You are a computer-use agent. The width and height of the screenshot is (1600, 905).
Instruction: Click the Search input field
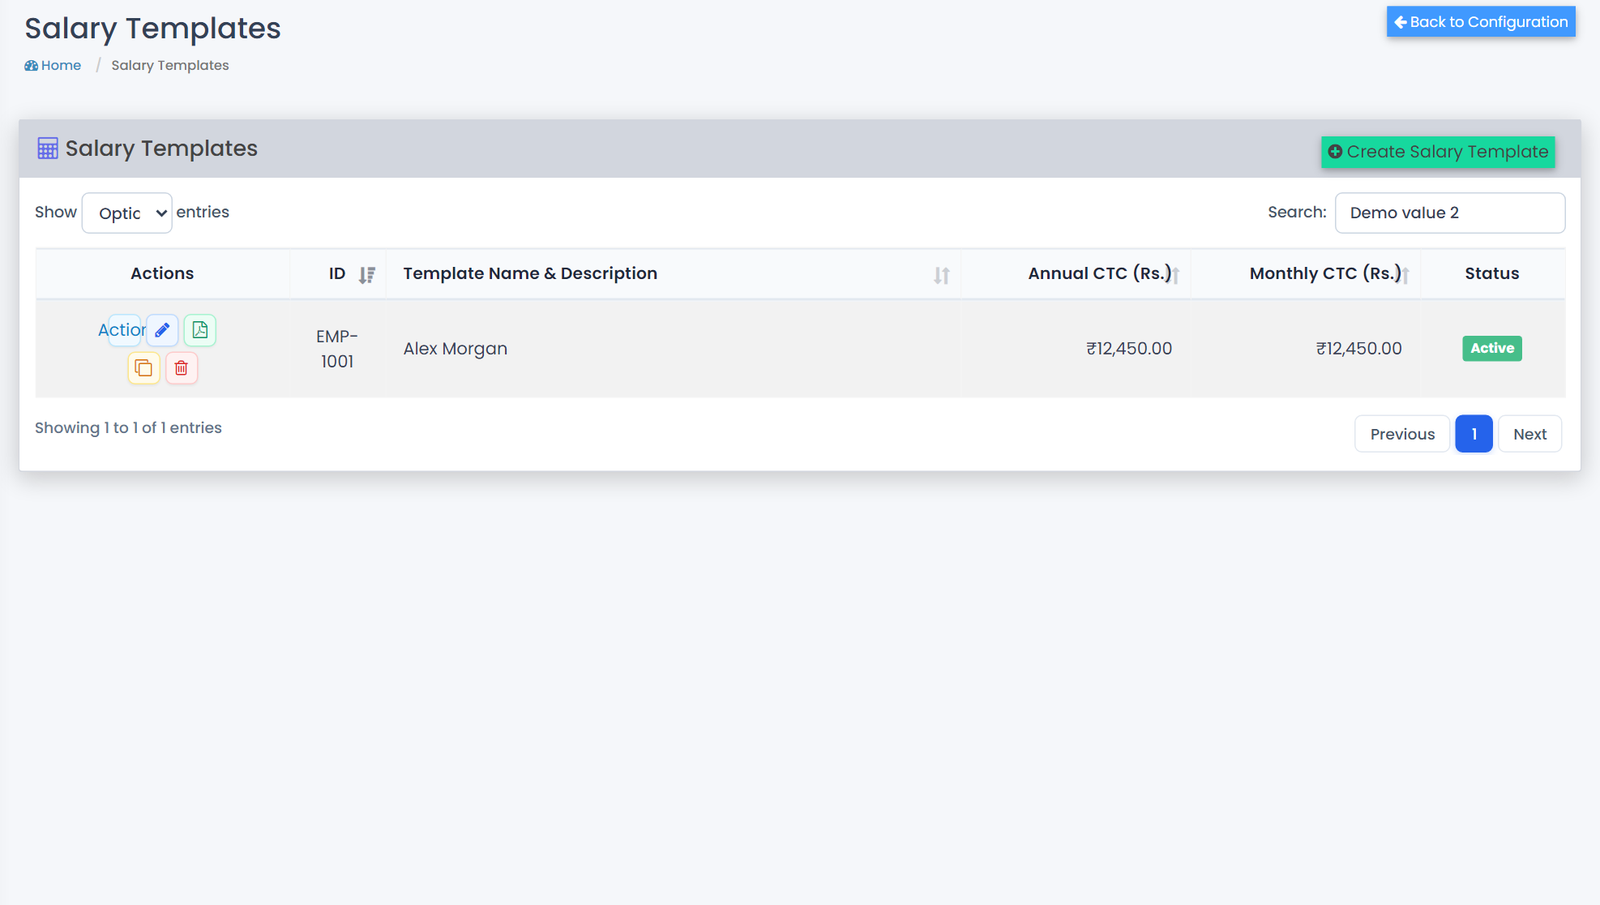1450,213
